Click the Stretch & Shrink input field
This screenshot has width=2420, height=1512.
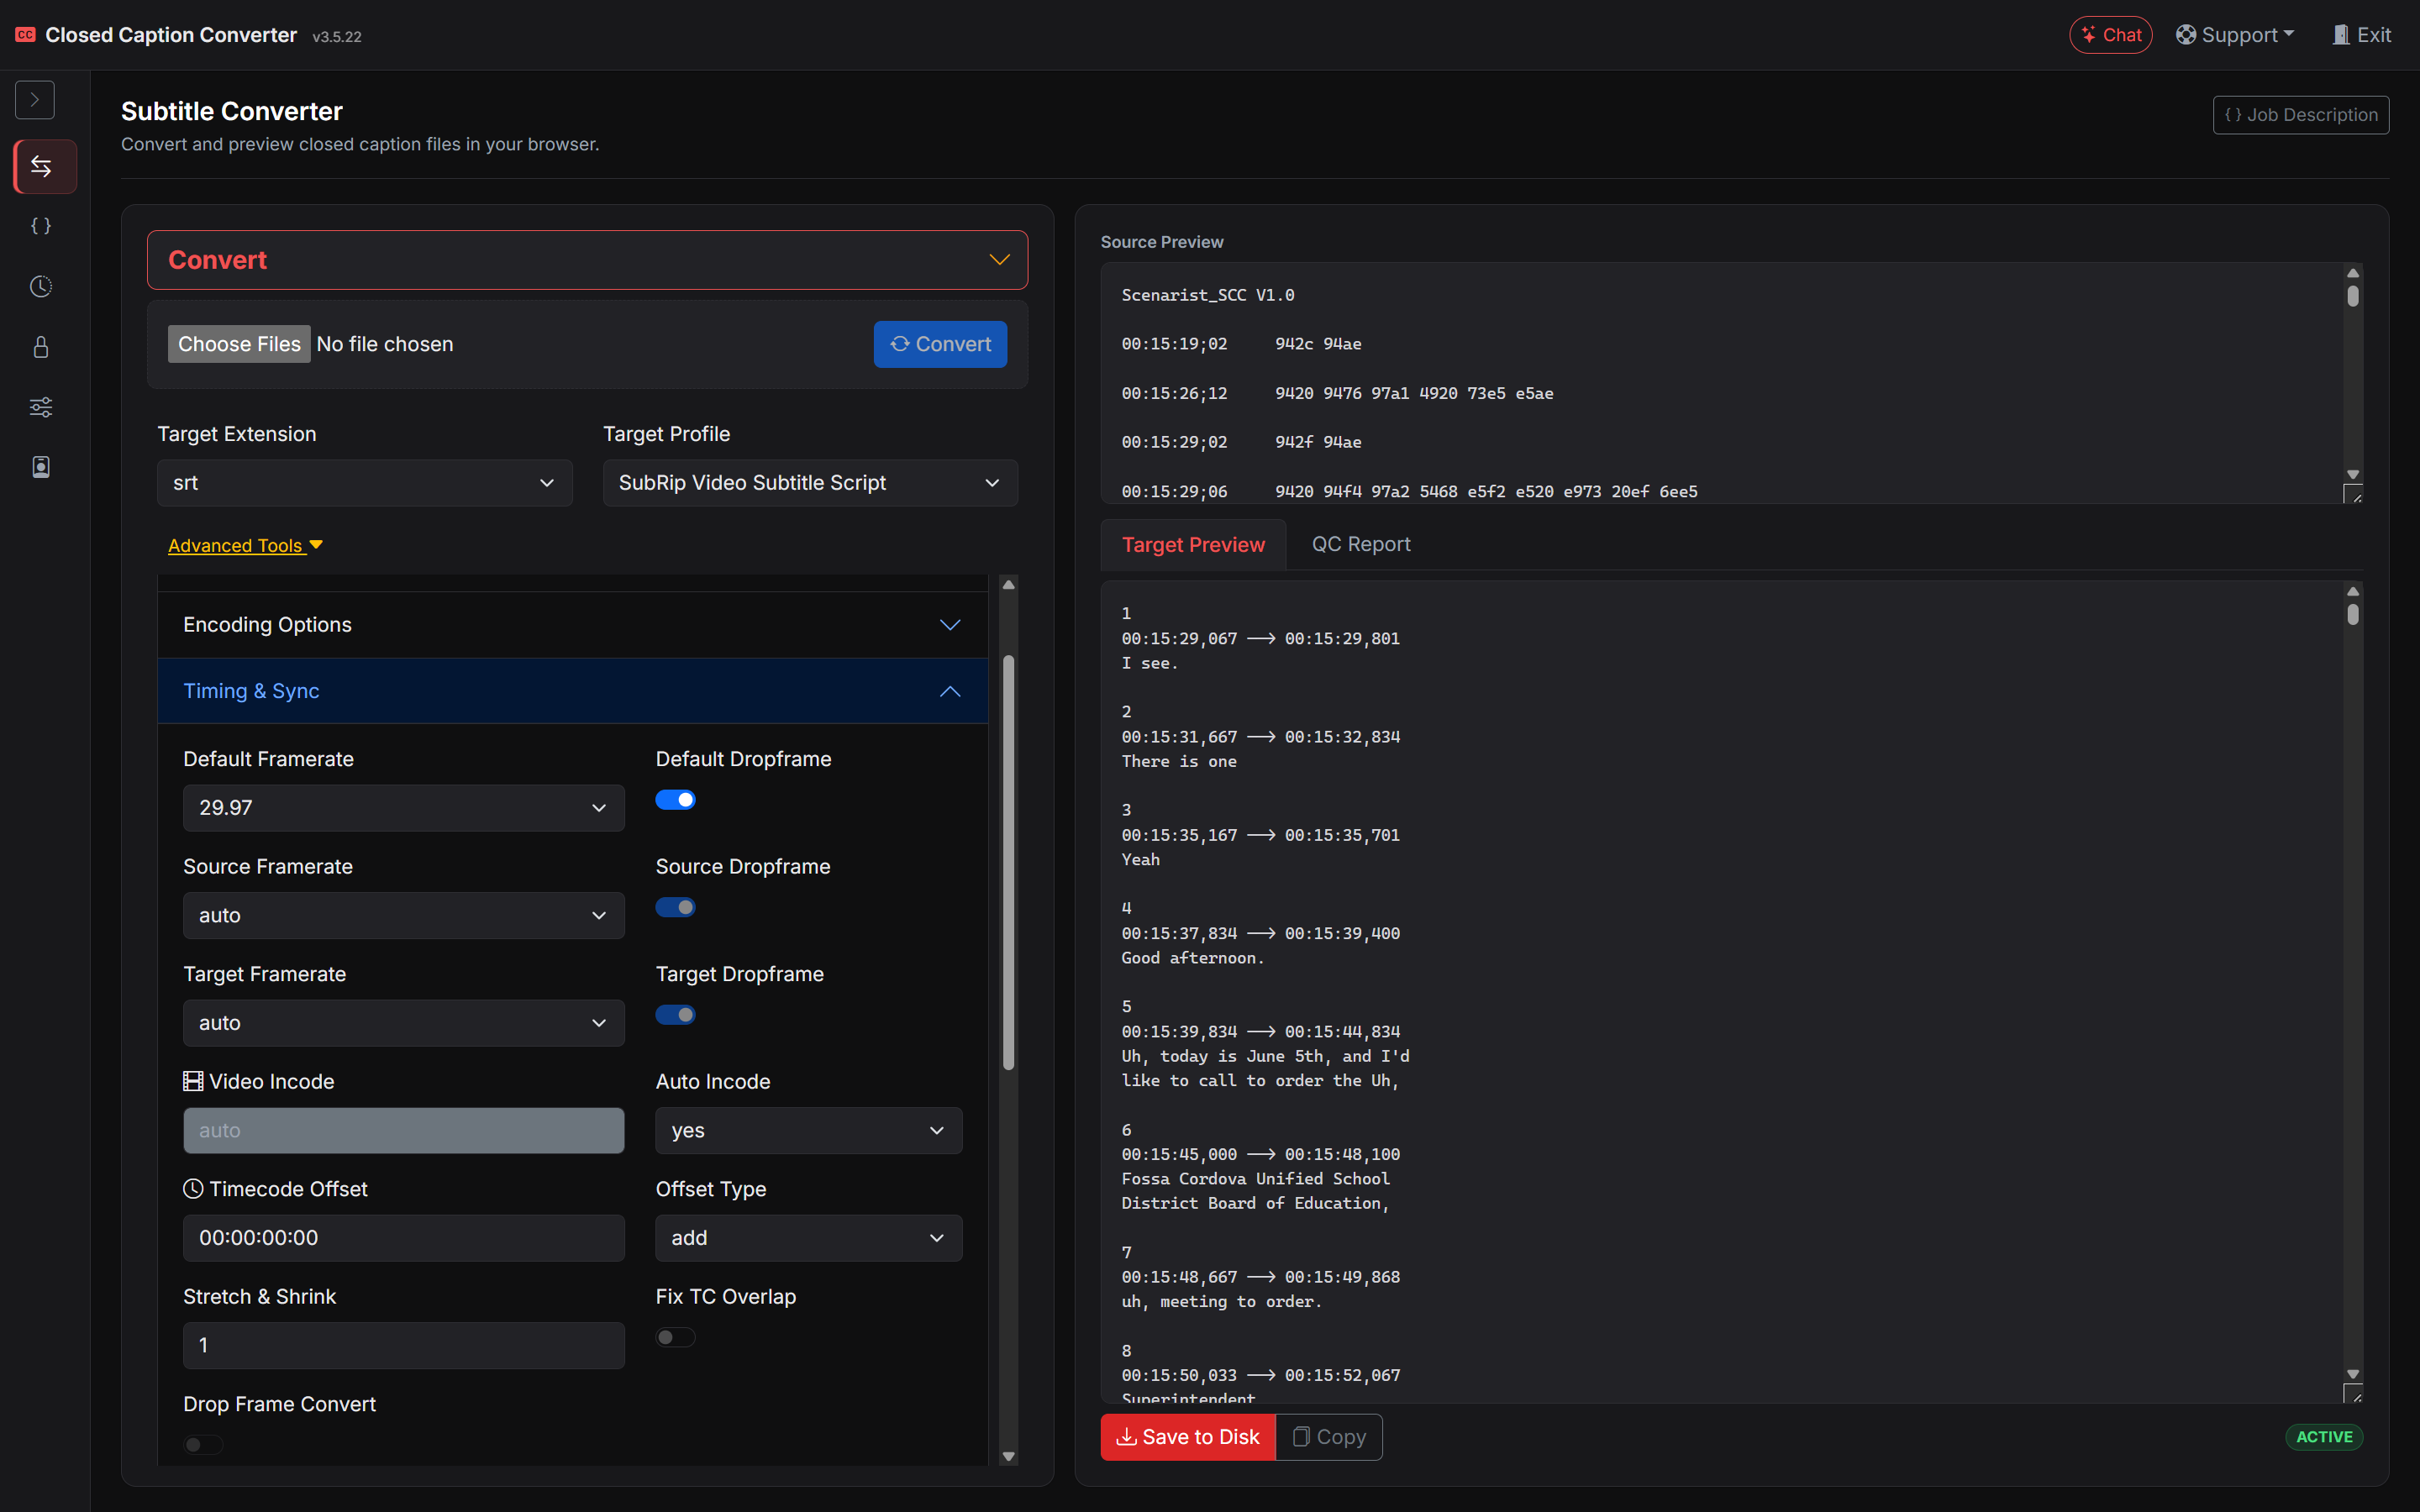point(404,1345)
